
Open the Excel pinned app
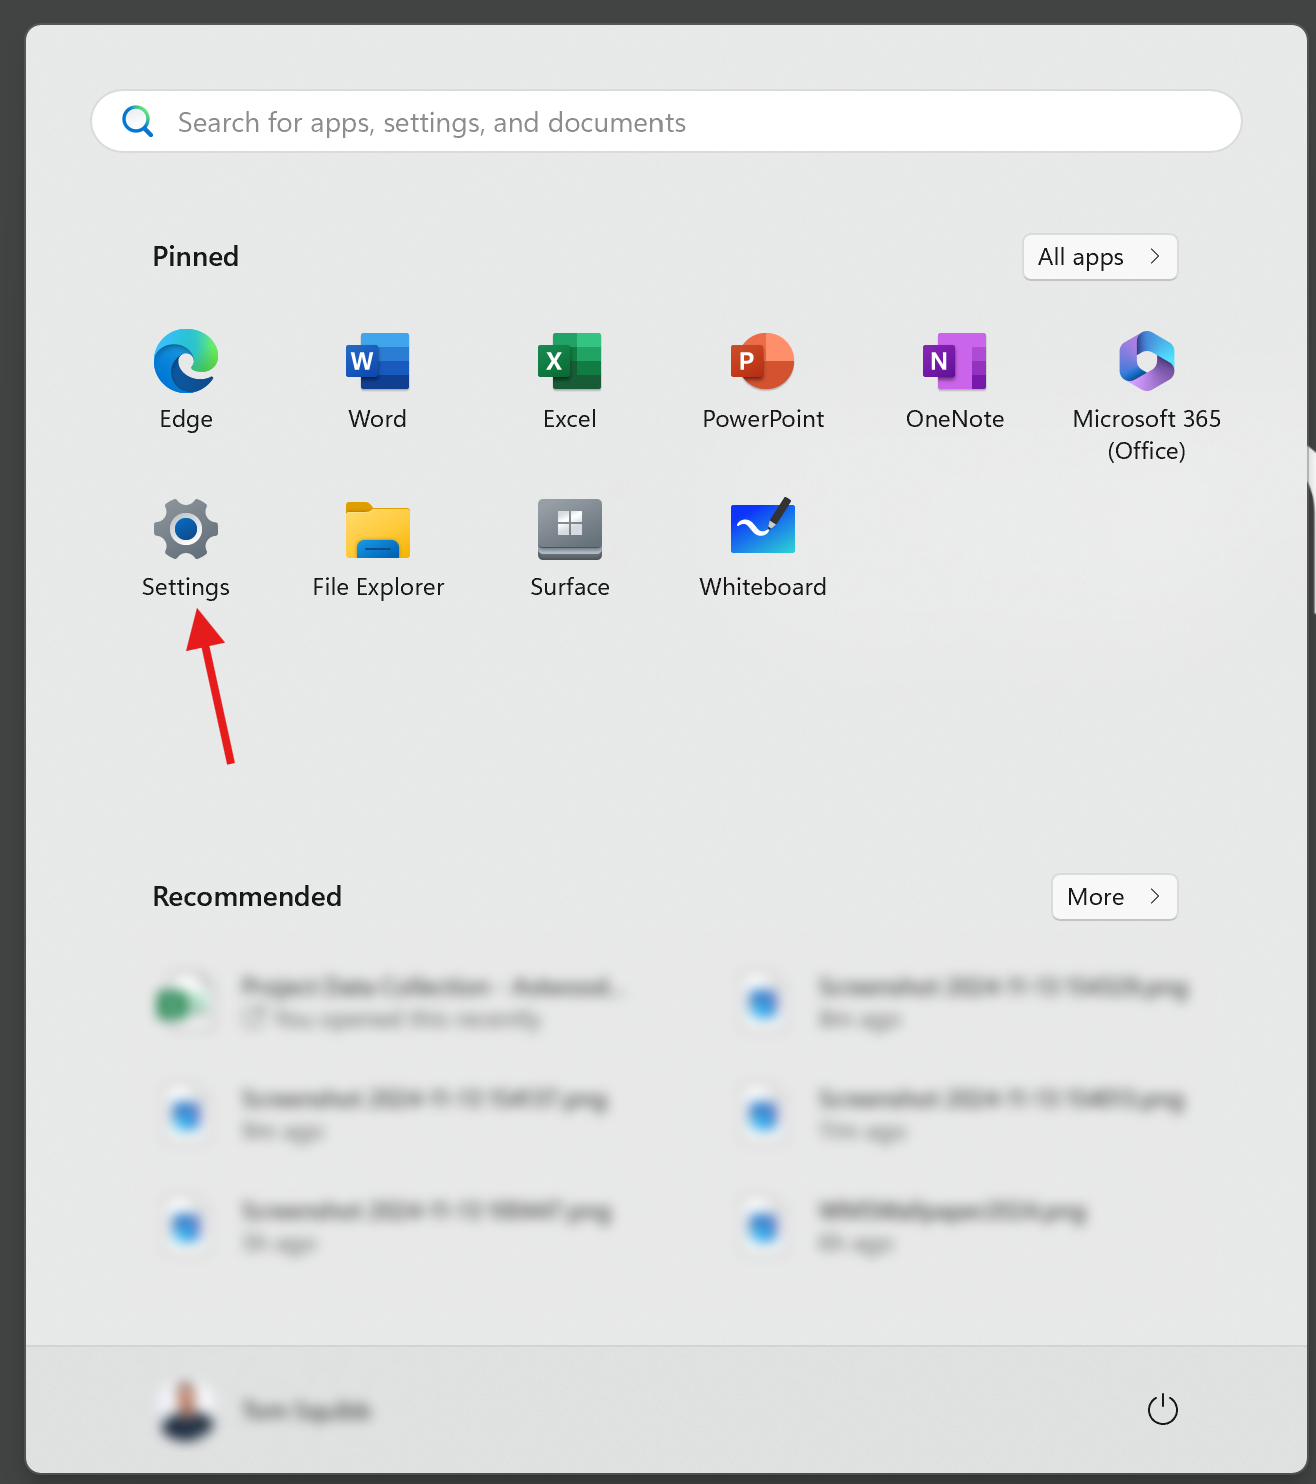tap(570, 361)
